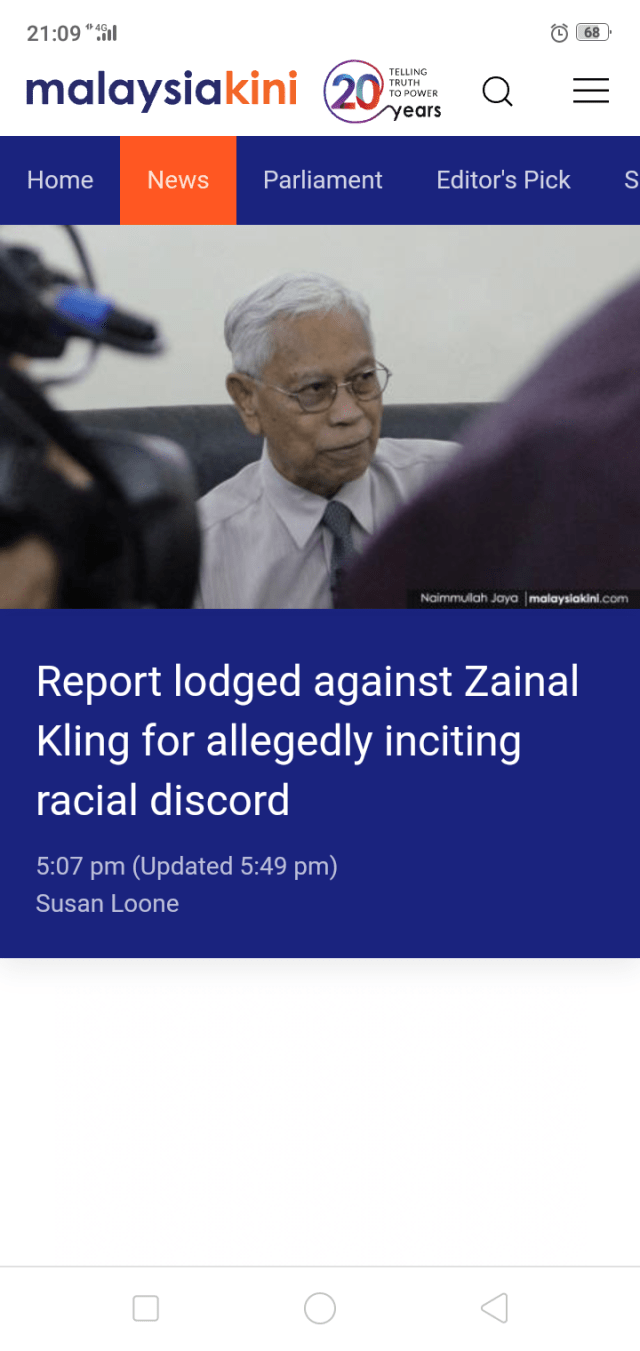The width and height of the screenshot is (640, 1351).
Task: Tap the Android back triangle button
Action: point(494,1308)
